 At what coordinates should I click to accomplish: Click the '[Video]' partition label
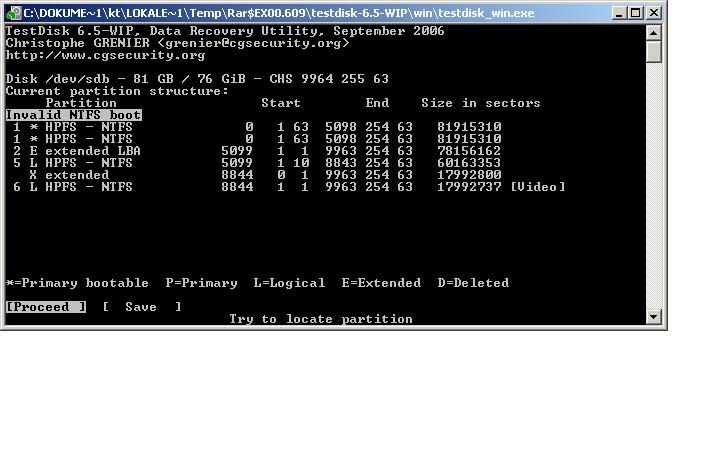[538, 187]
